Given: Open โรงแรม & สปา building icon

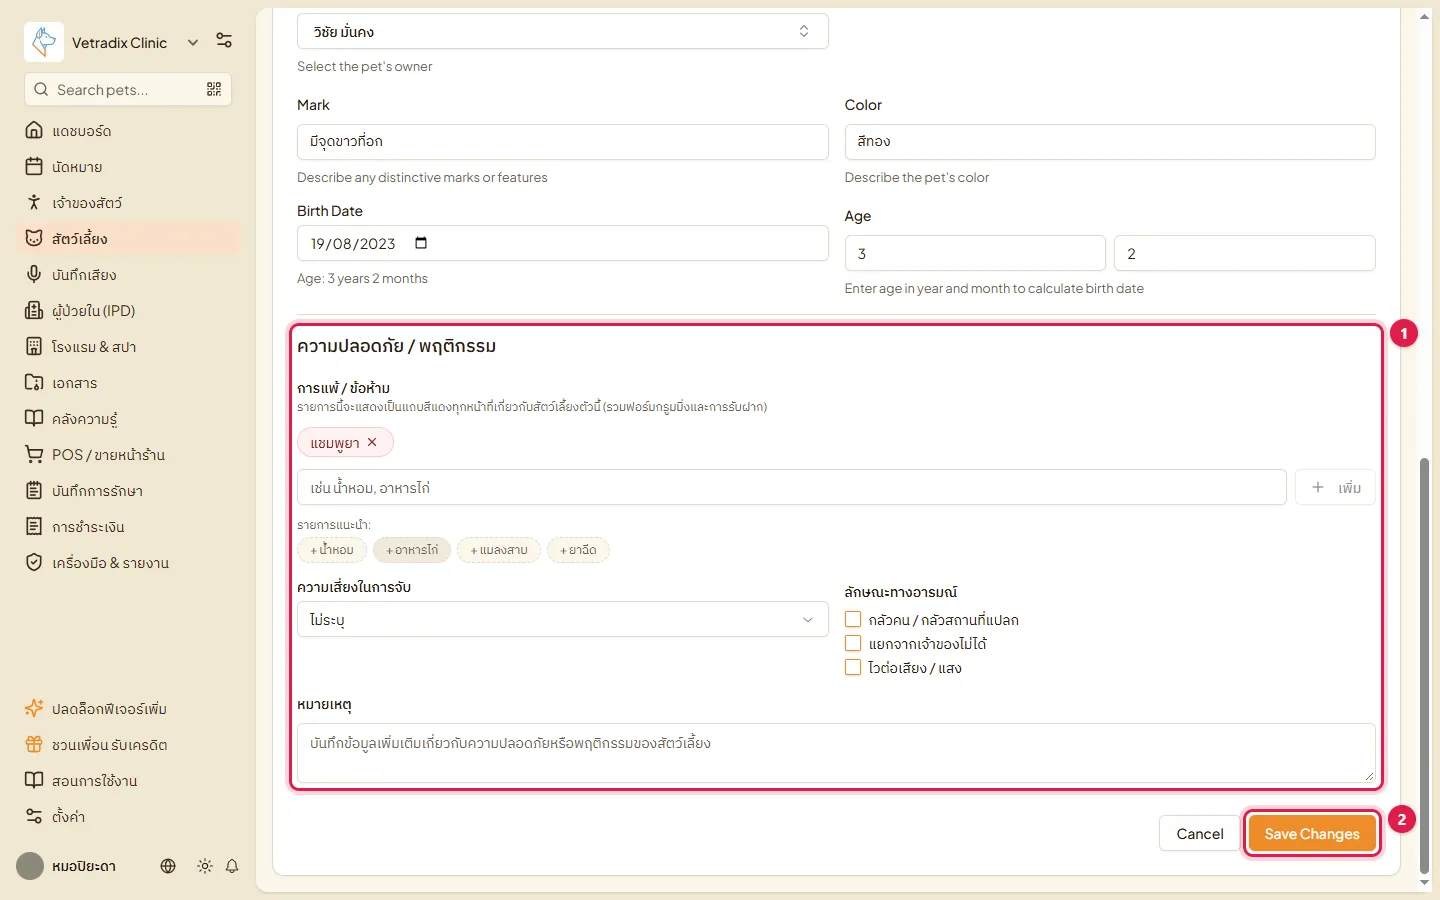Looking at the screenshot, I should (x=34, y=346).
